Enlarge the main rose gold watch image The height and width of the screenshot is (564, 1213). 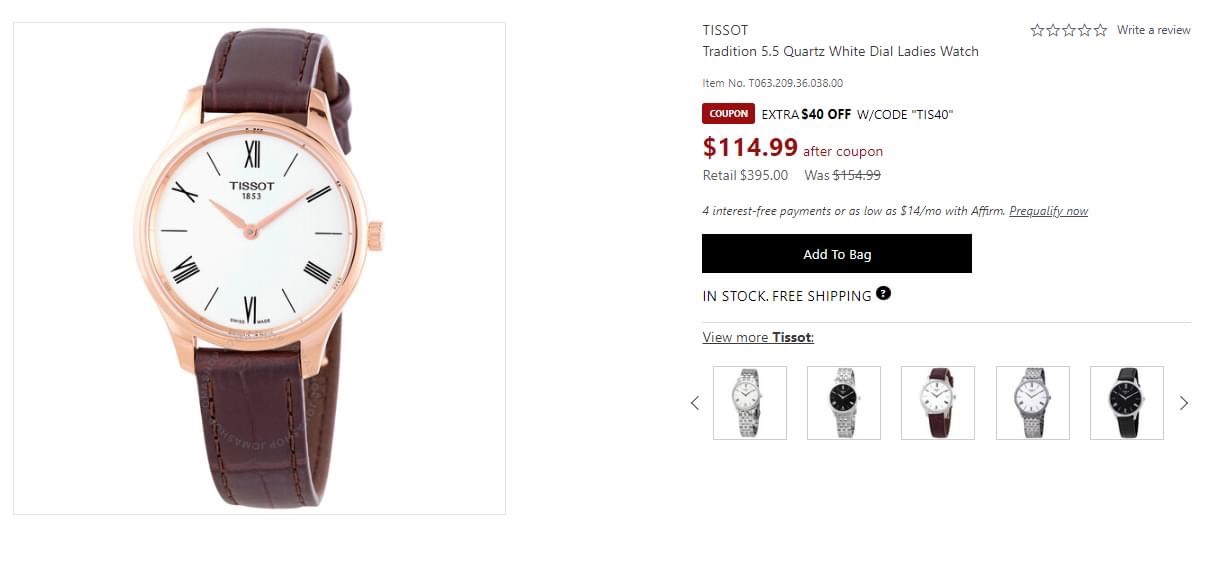click(x=259, y=268)
